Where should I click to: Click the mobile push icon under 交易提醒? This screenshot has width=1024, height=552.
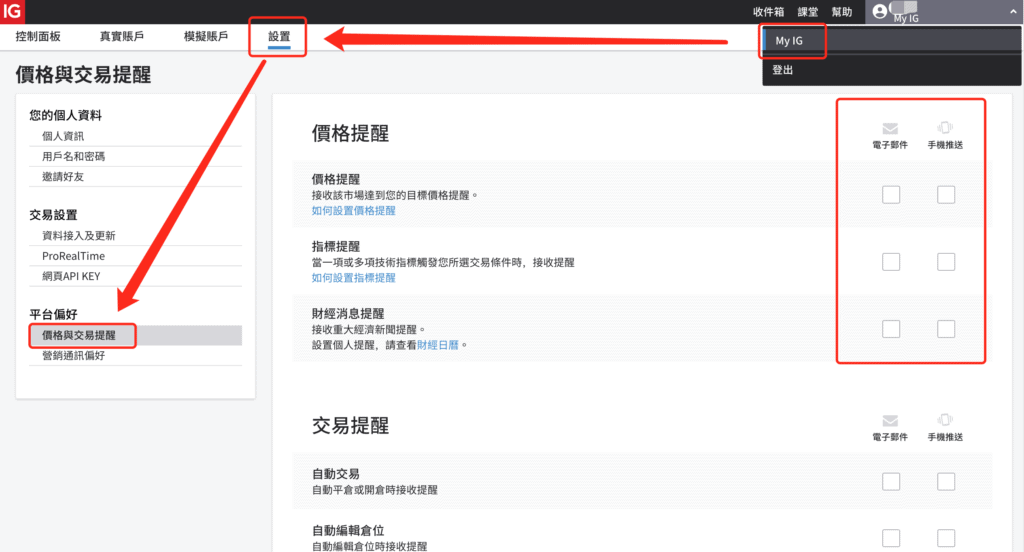point(945,421)
